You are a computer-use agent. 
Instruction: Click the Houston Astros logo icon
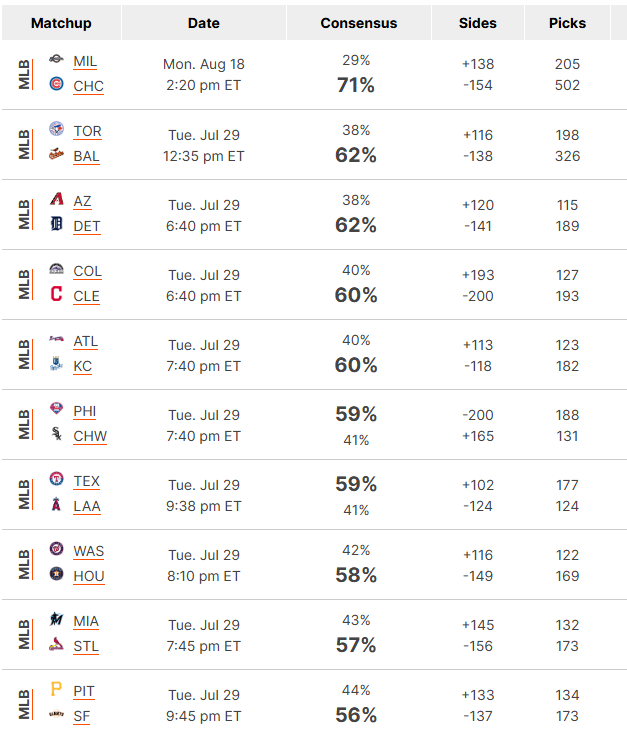pos(56,574)
